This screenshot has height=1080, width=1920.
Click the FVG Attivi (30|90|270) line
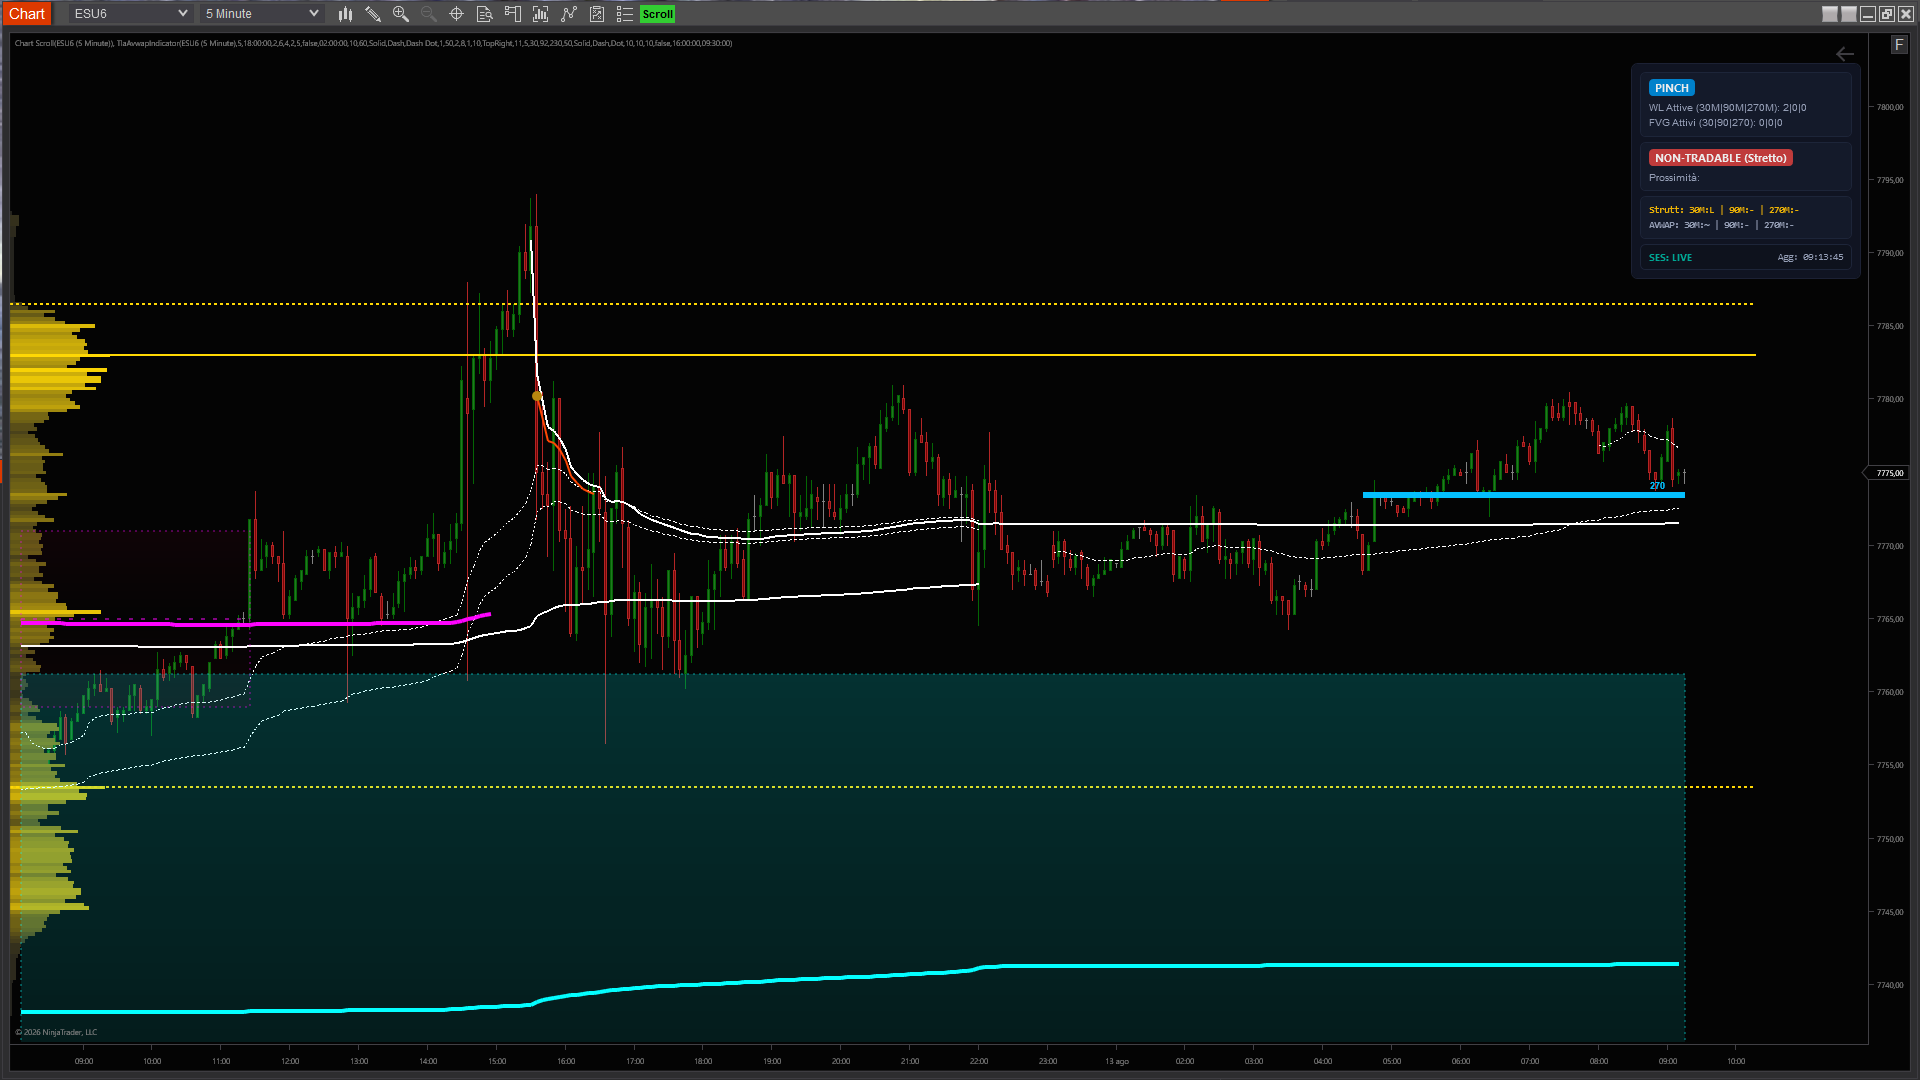coord(1715,123)
